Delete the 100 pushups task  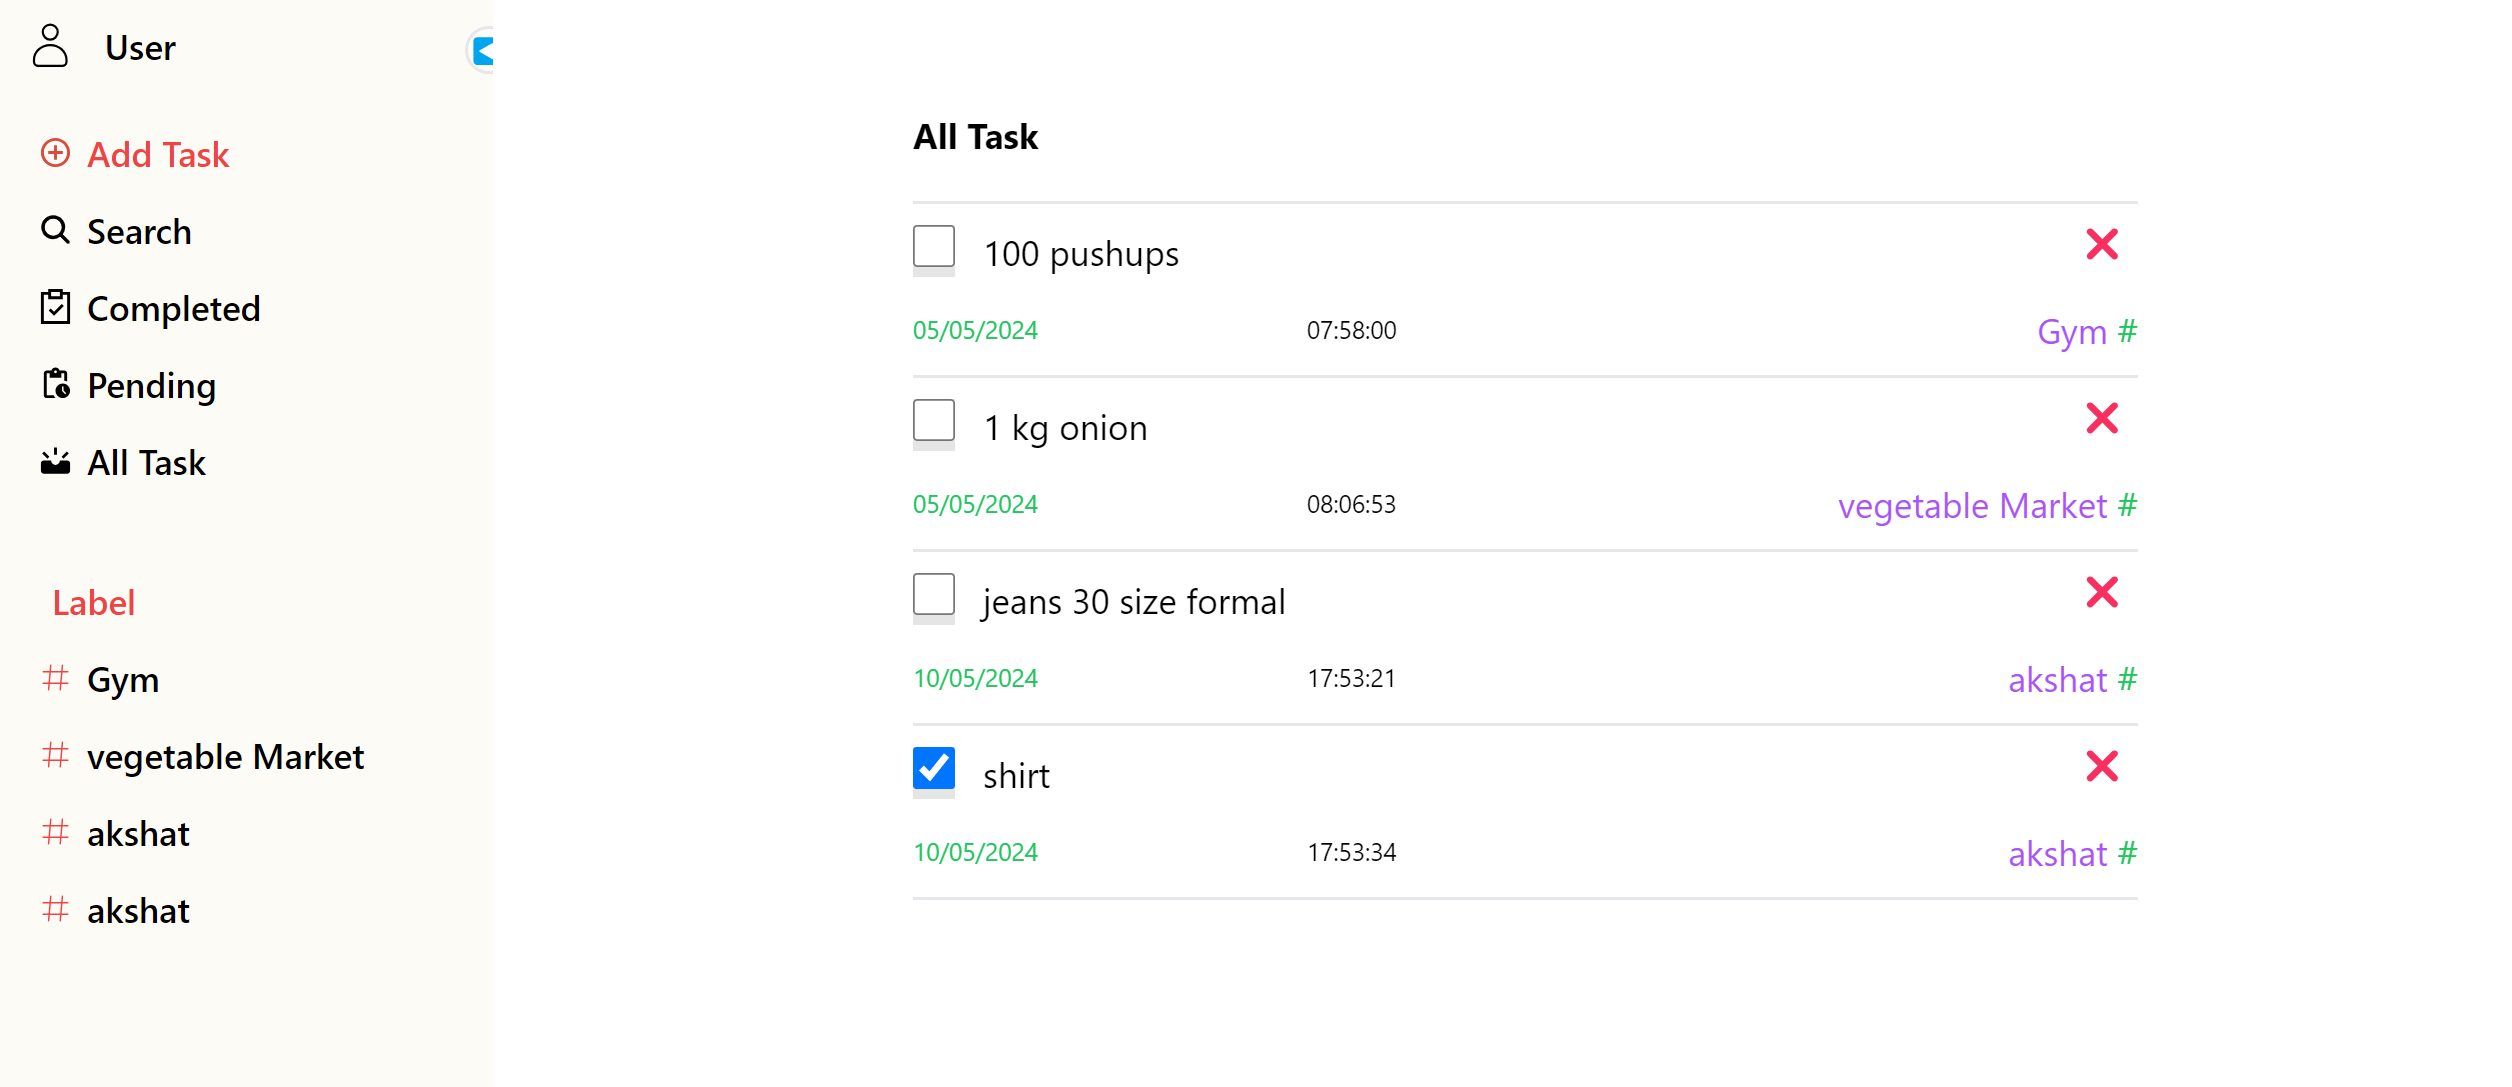2102,244
